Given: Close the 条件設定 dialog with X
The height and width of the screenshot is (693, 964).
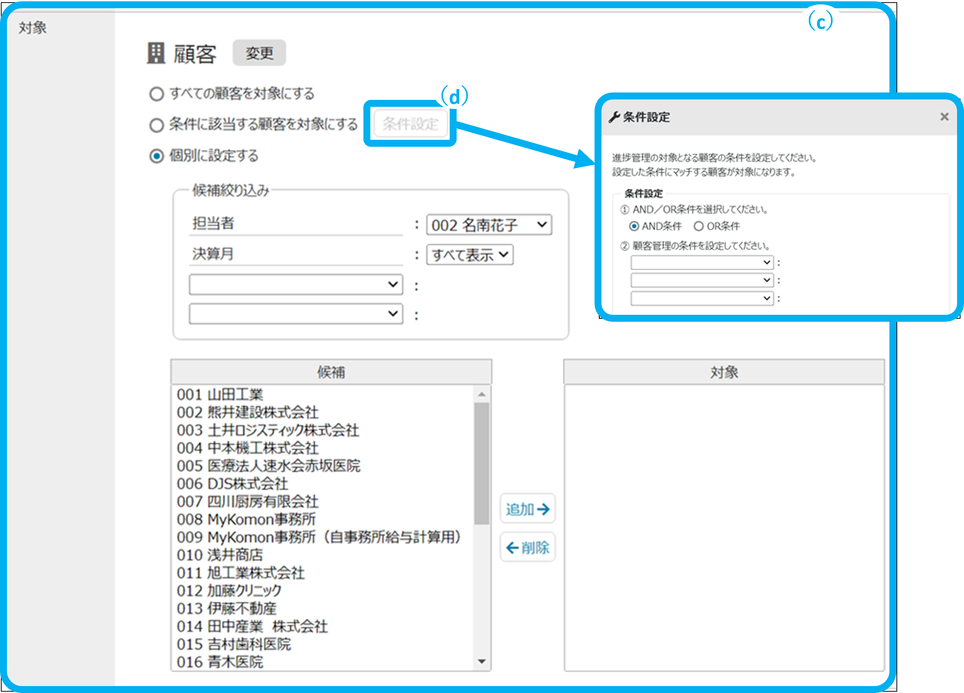Looking at the screenshot, I should tap(944, 117).
